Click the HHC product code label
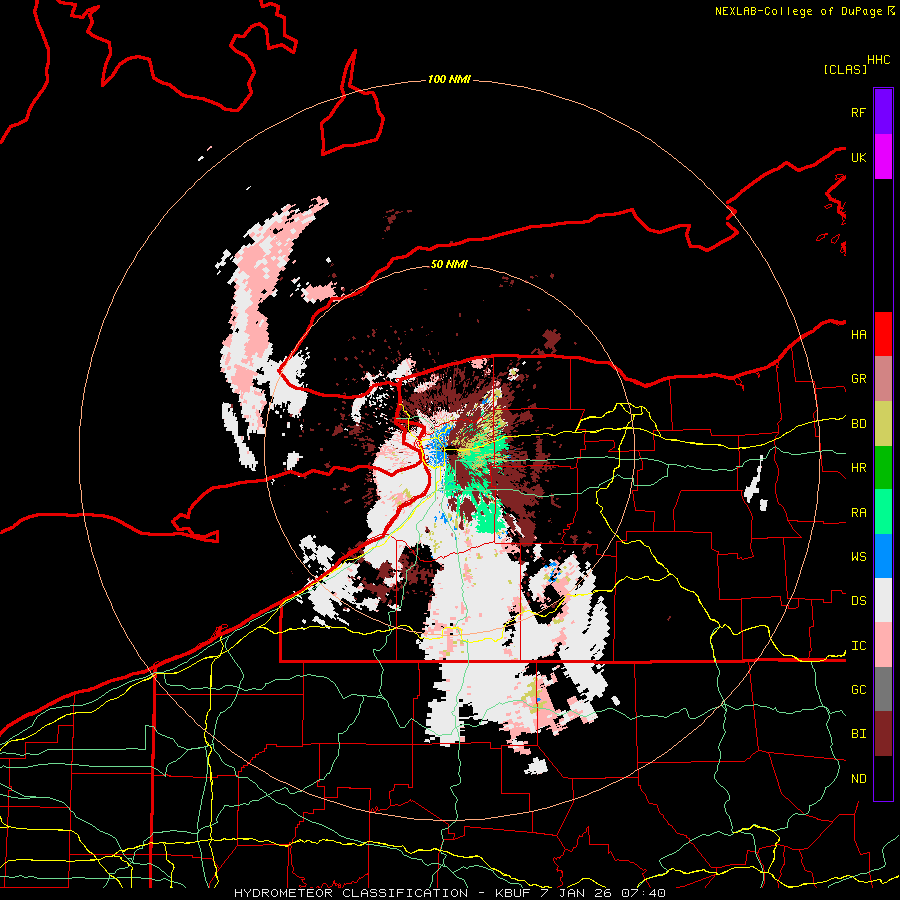900x900 pixels. 879,59
